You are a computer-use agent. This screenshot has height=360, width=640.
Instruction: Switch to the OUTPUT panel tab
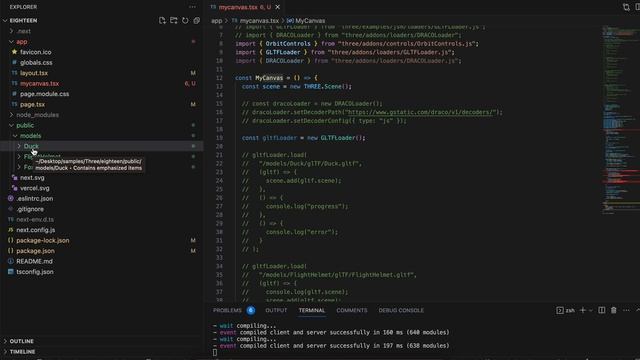pyautogui.click(x=276, y=311)
